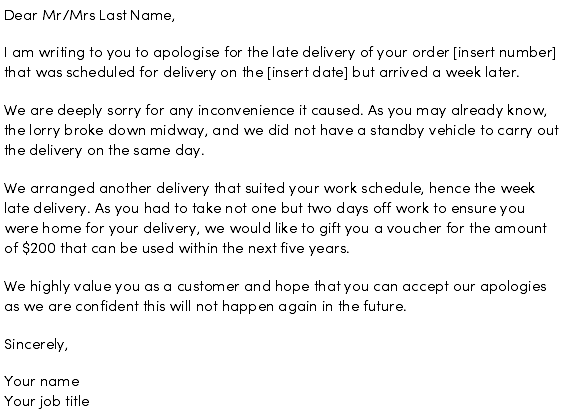
Task: Click the word 'apologise' in first paragraph
Action: point(186,53)
